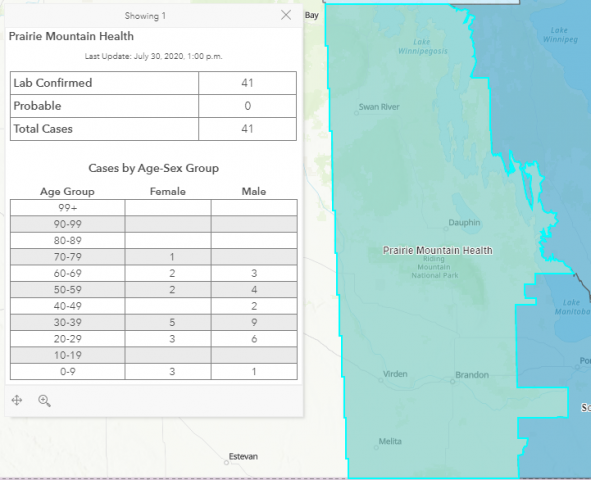Click the 50-59 age group label
591x480 pixels.
pos(67,290)
